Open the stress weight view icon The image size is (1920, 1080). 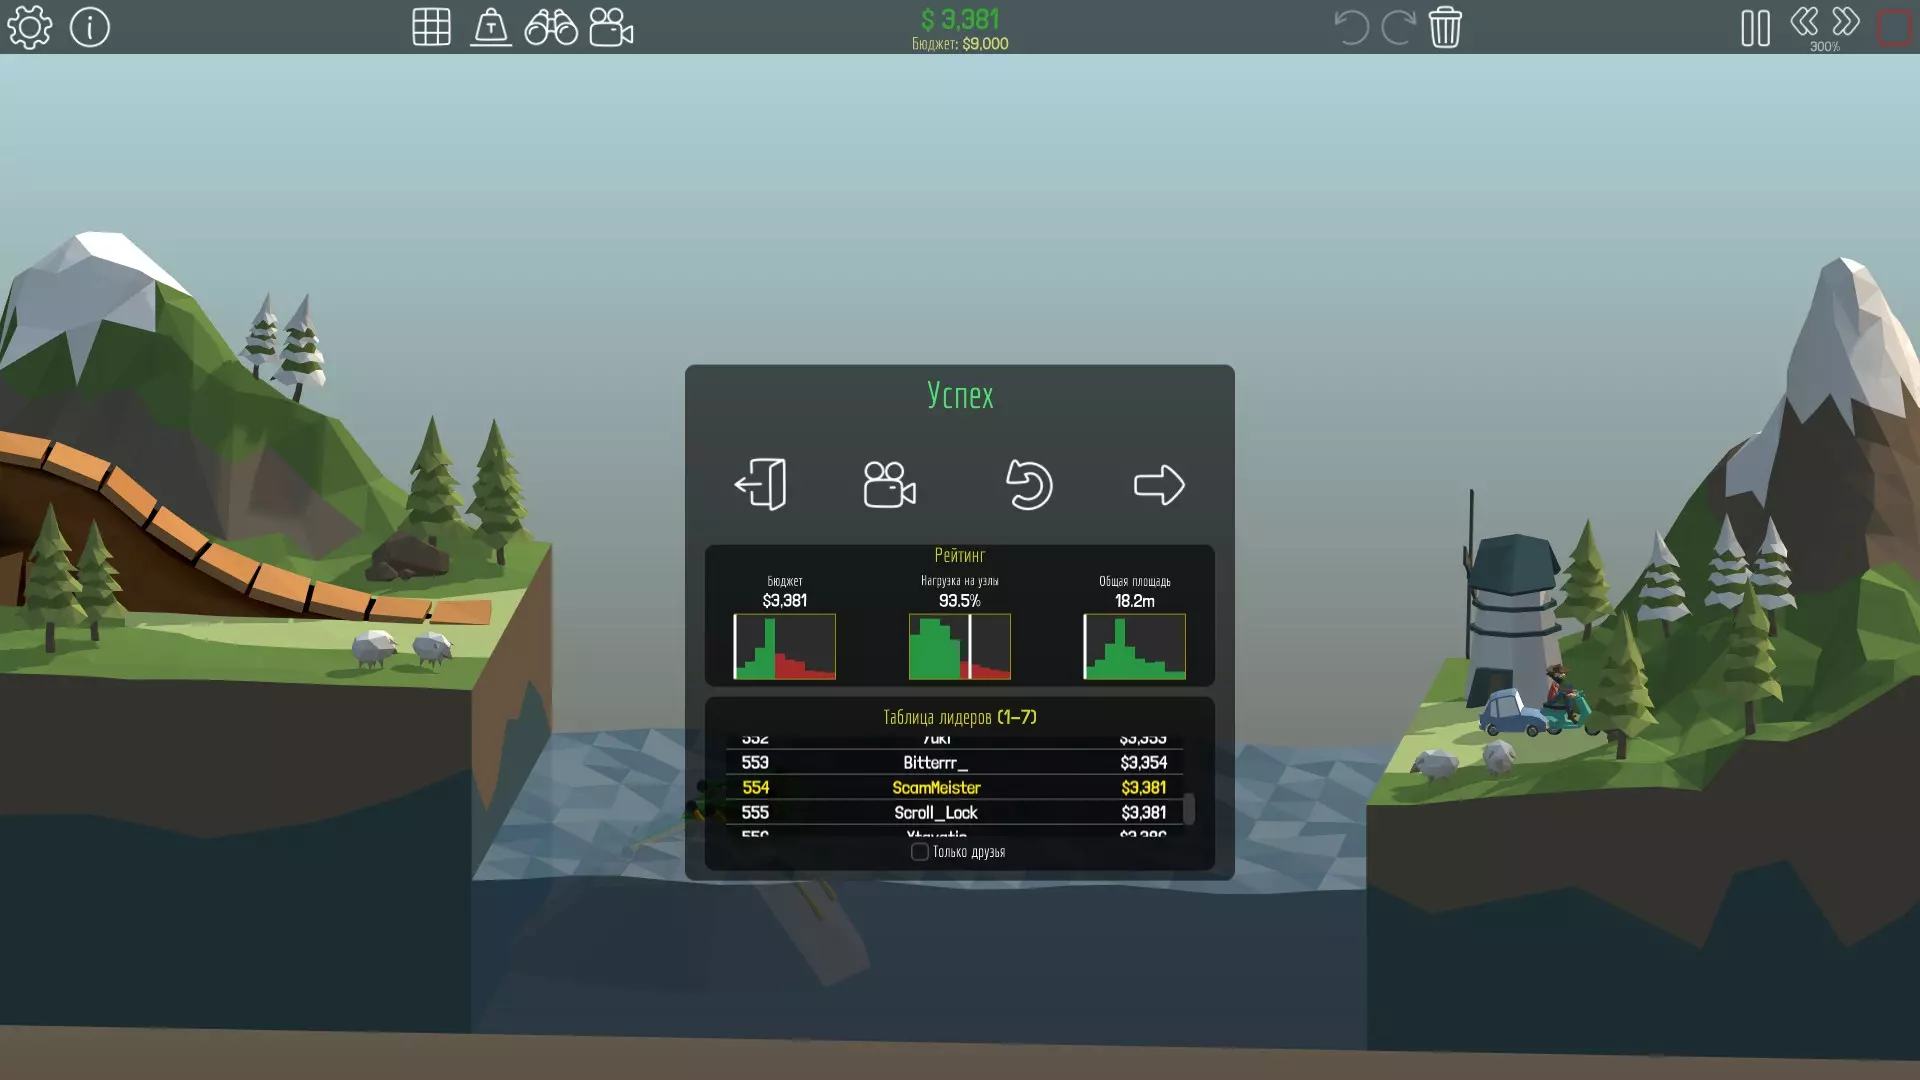click(491, 27)
